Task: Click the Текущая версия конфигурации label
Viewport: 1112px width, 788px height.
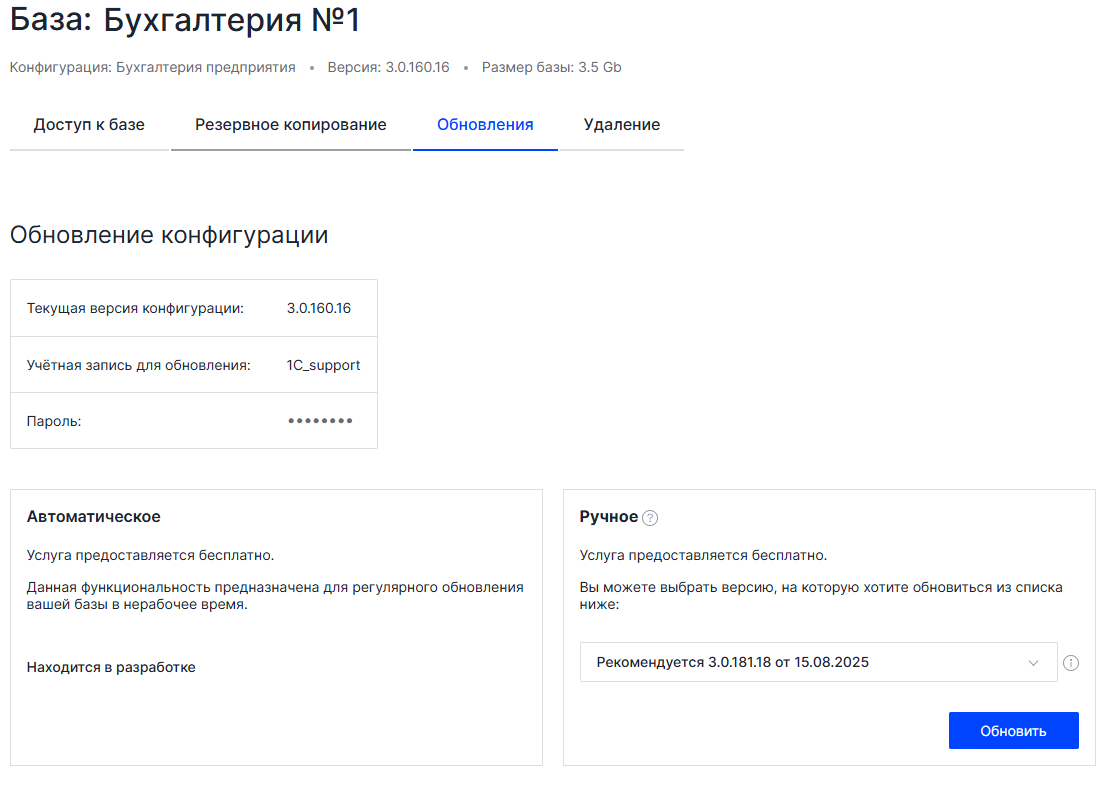Action: (x=135, y=309)
